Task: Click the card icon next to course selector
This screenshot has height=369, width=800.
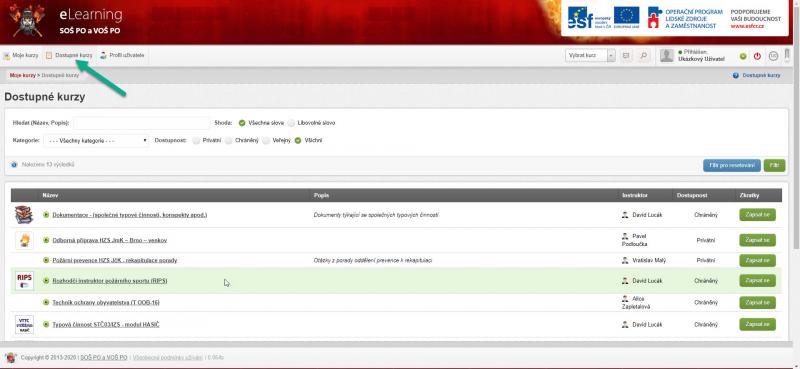Action: [627, 56]
